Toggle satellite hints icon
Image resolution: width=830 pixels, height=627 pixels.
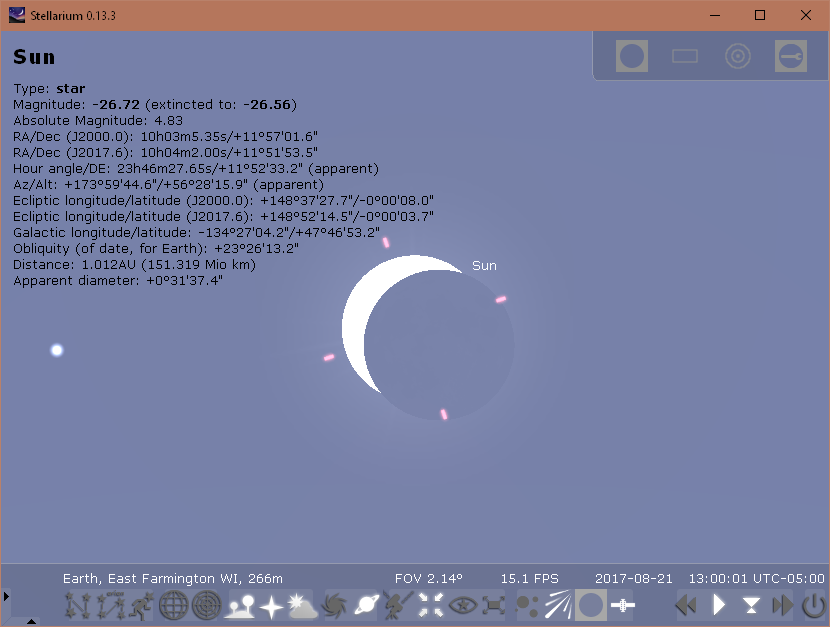pyautogui.click(x=622, y=605)
